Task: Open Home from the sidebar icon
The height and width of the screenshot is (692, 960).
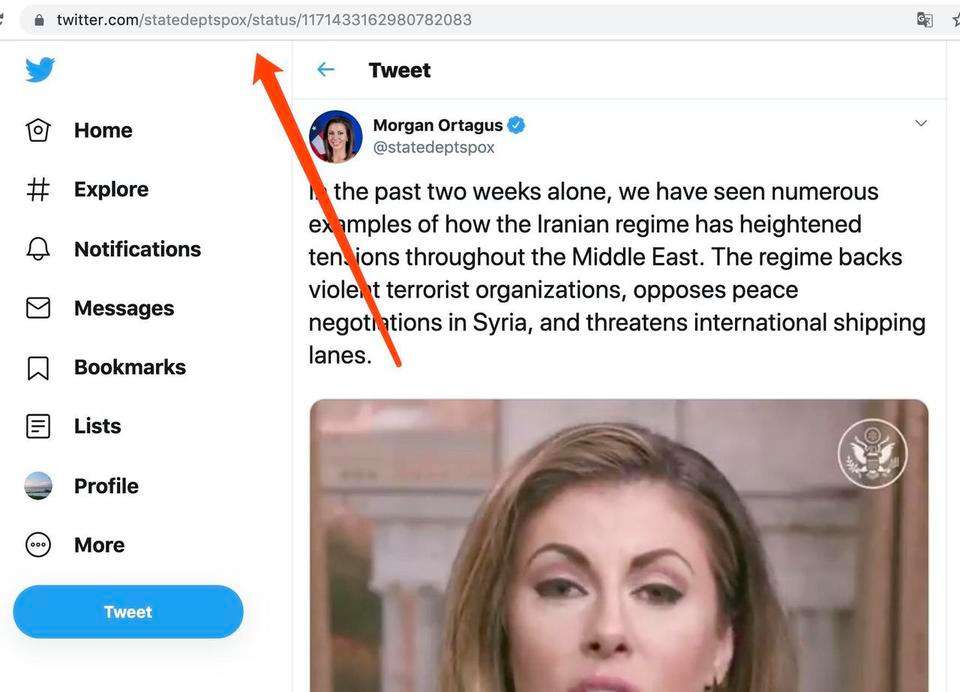Action: pos(38,130)
